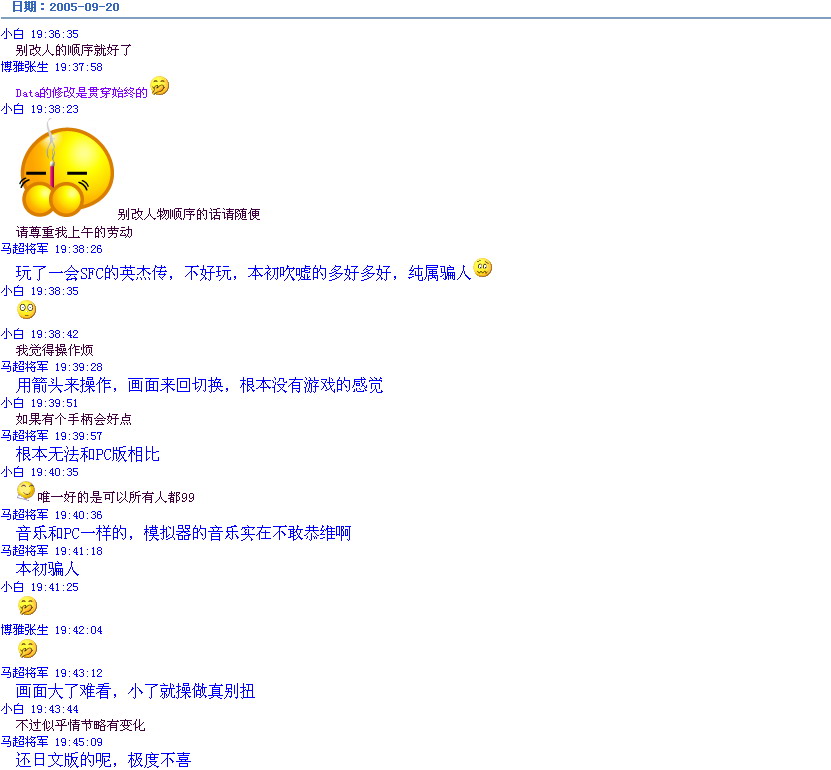Click the dizzy emoji after '纯属骗人'

(483, 268)
